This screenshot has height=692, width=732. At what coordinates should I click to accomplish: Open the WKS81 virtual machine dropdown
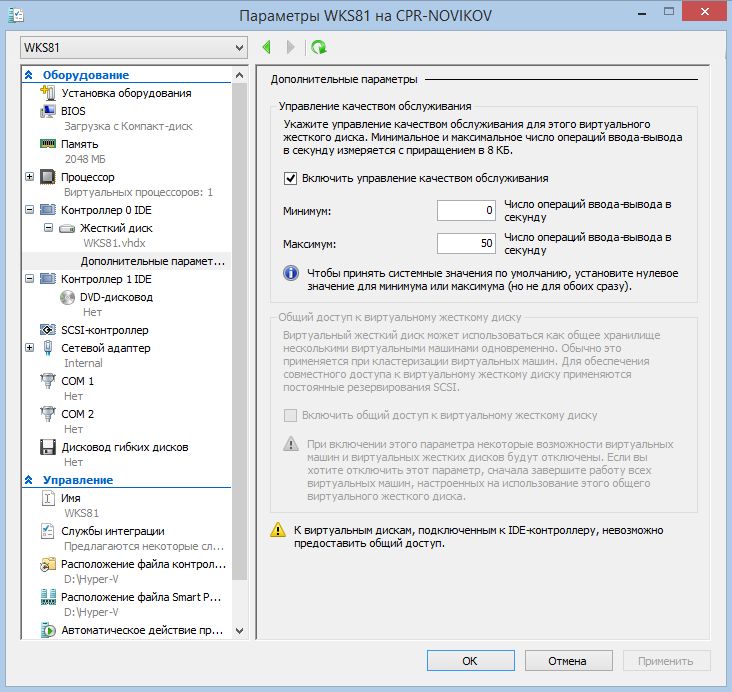(x=133, y=47)
